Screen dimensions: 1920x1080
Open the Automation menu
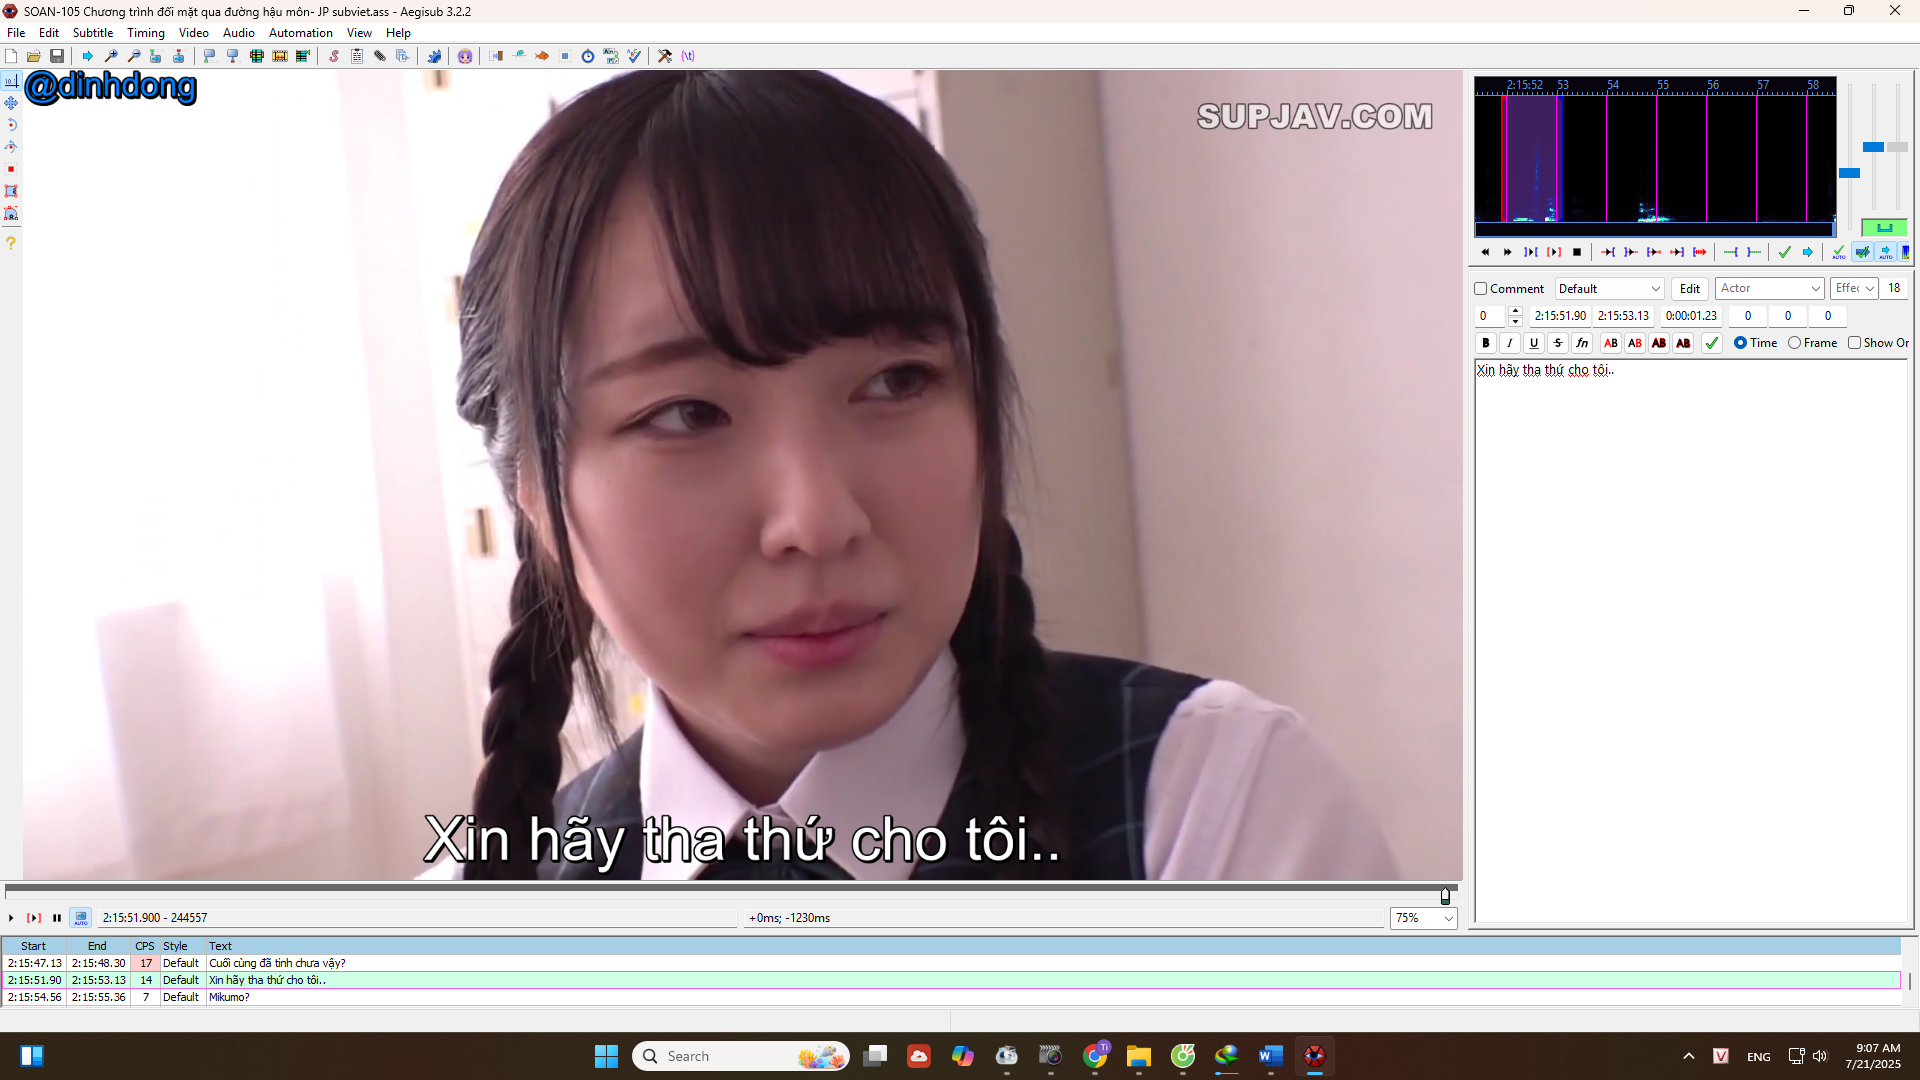click(300, 33)
